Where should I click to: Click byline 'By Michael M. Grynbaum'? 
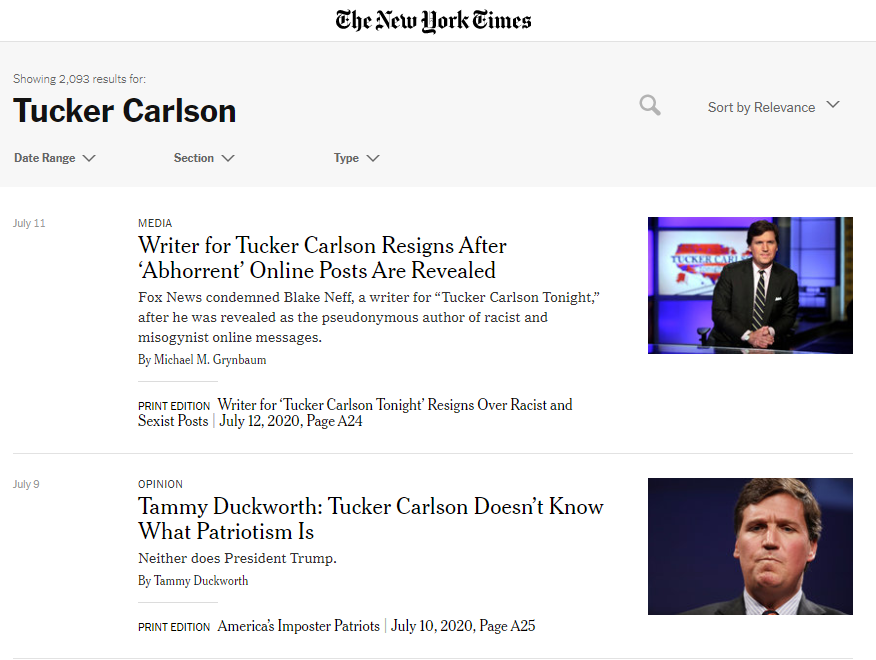(202, 359)
